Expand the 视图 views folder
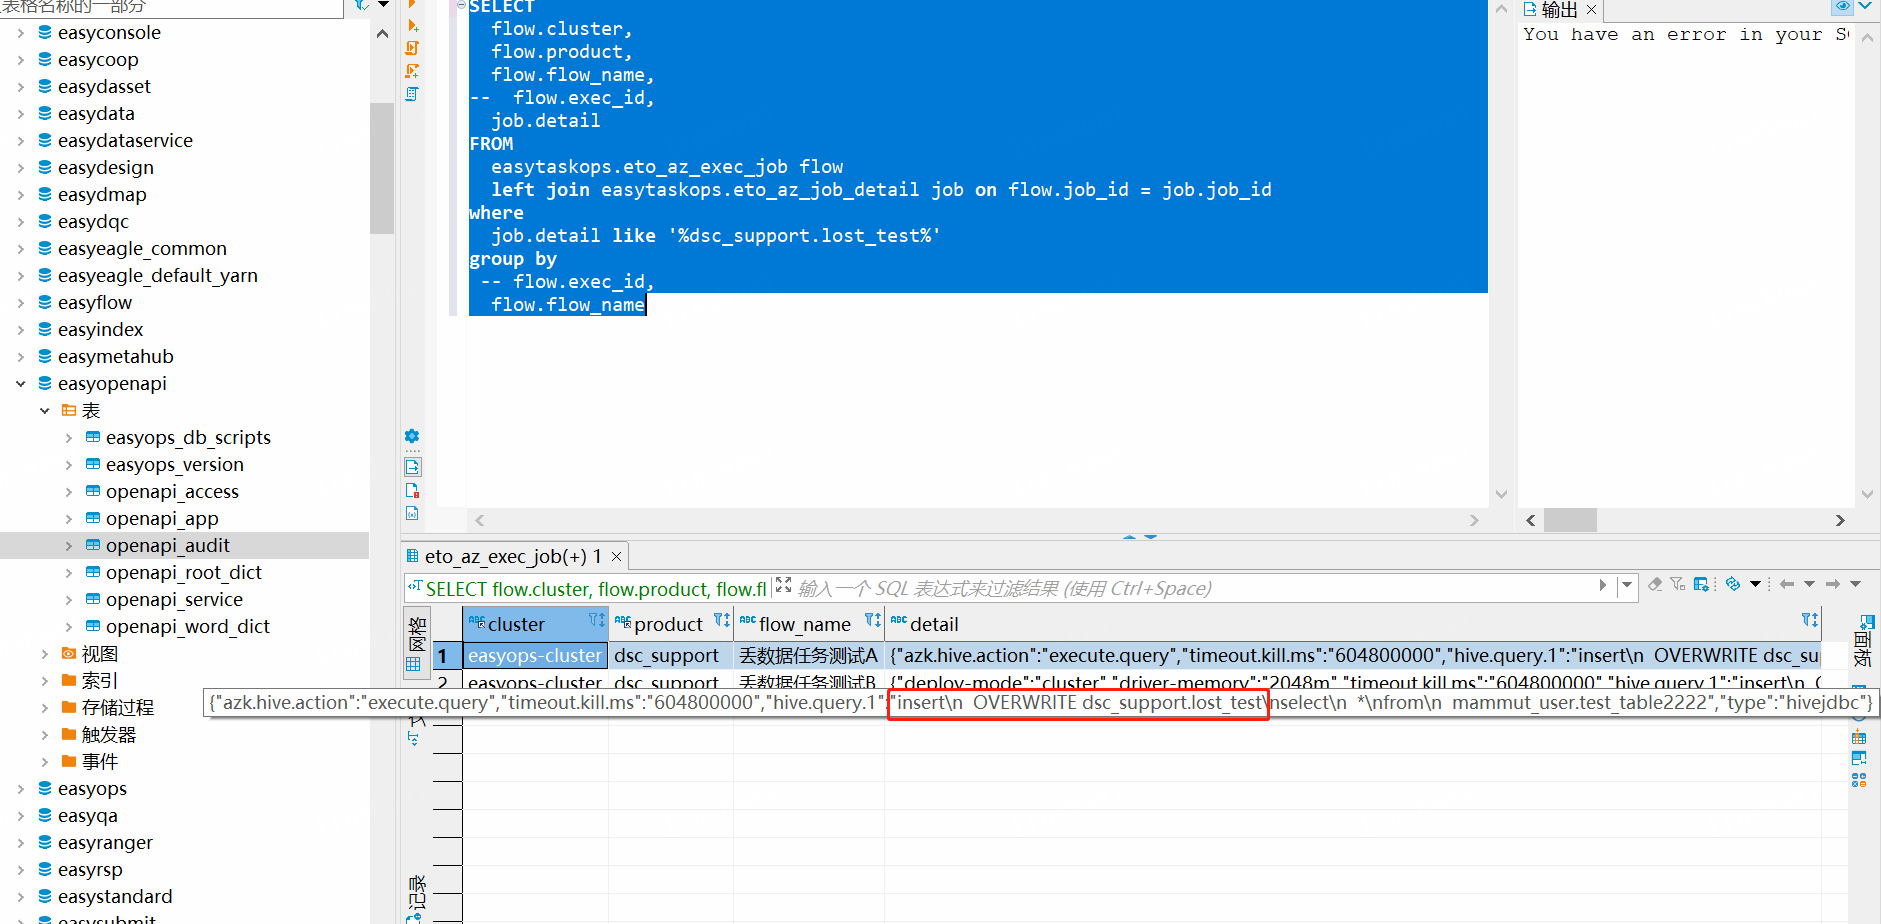 45,654
